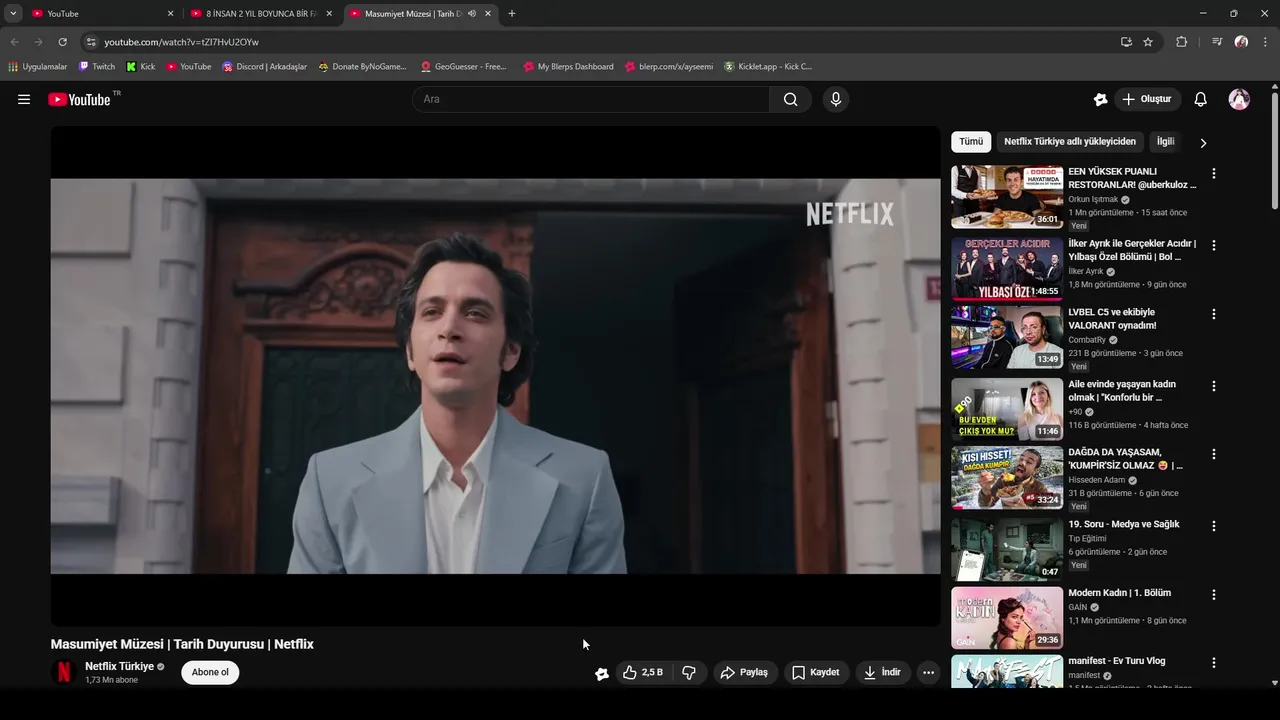
Task: Download the video with İndir
Action: (883, 673)
